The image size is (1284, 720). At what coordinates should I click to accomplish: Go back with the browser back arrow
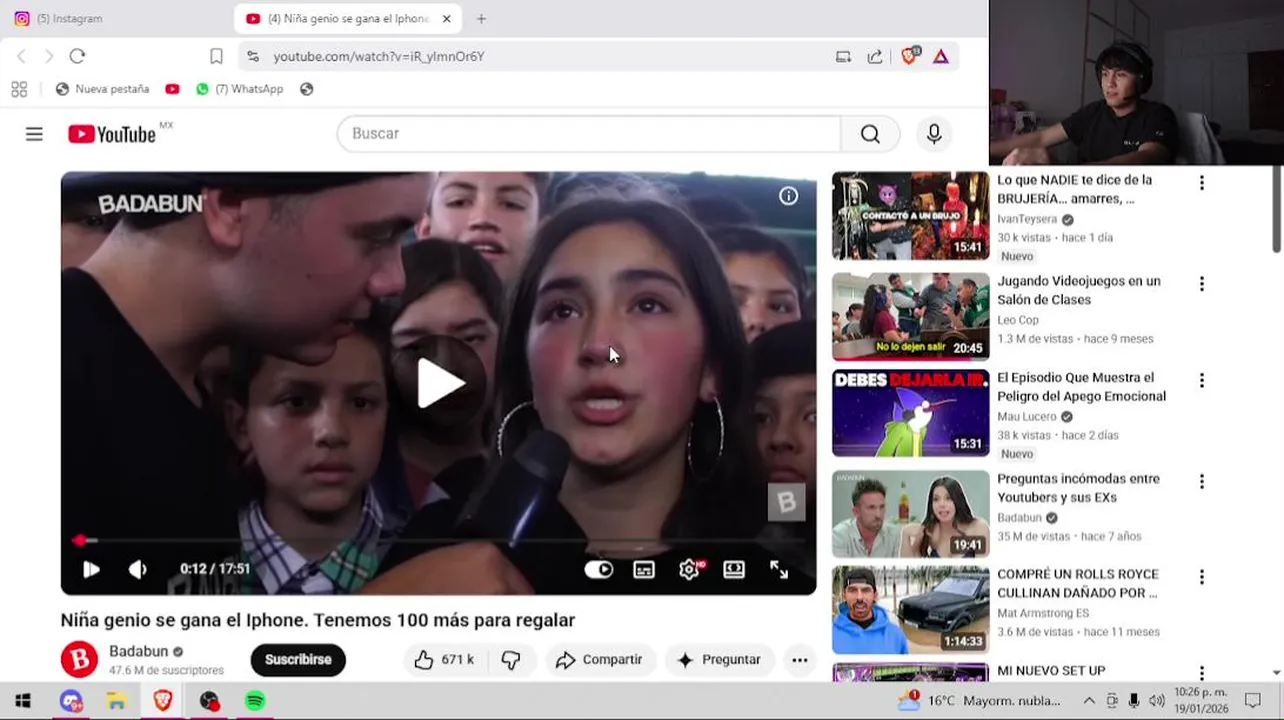point(21,56)
